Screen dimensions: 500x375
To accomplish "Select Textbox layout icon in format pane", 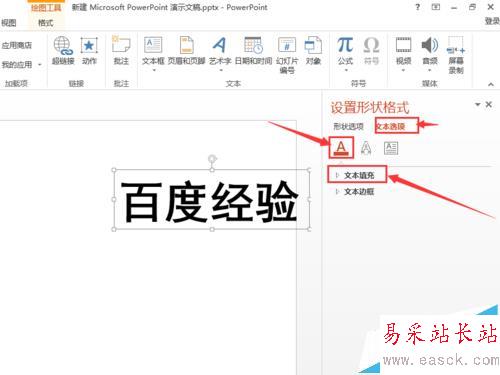I will tap(391, 148).
